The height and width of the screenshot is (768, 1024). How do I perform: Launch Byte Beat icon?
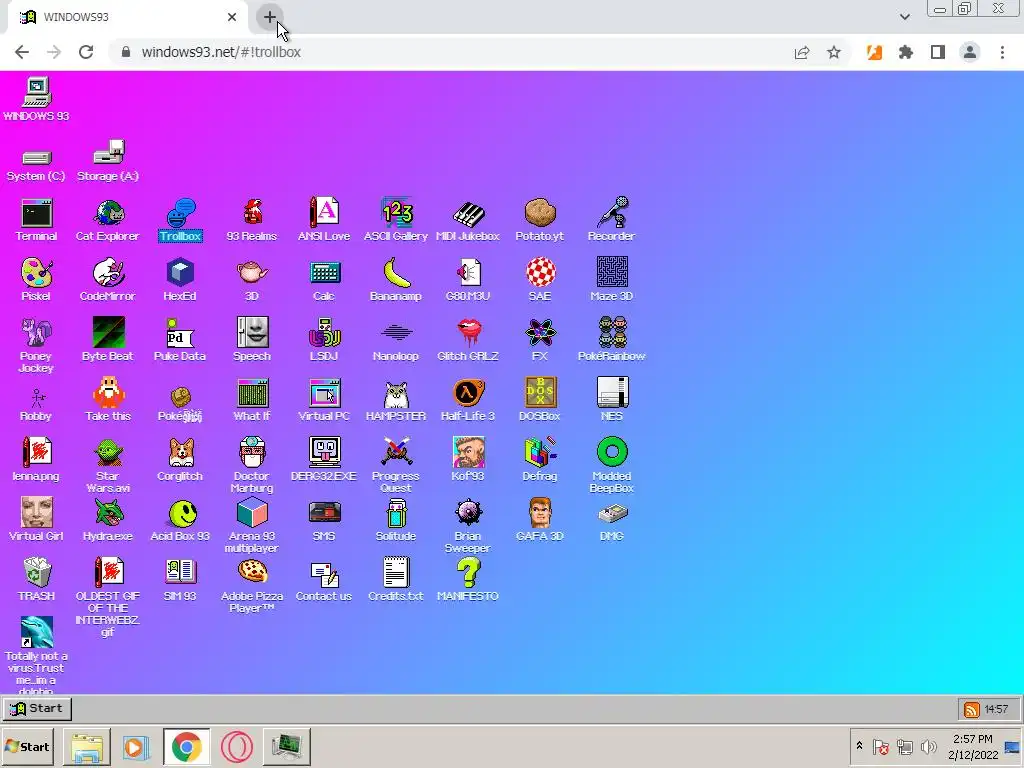coord(108,340)
